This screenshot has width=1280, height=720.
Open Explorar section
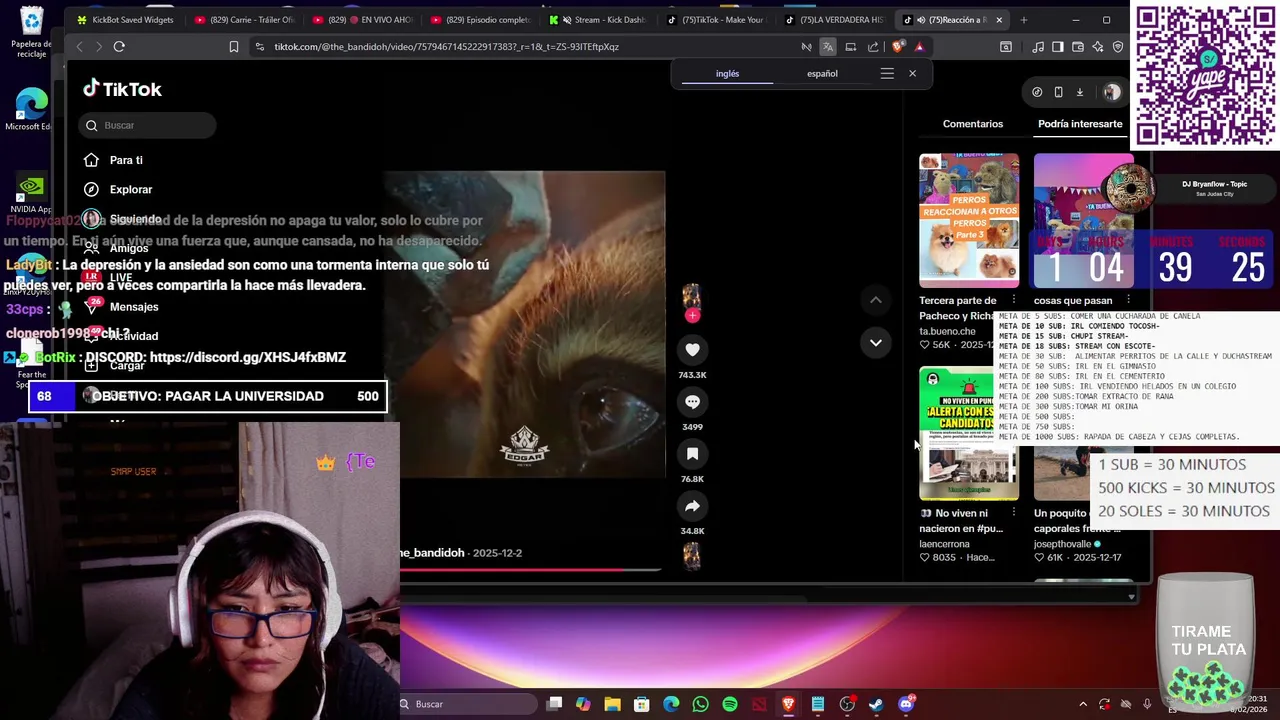point(131,189)
